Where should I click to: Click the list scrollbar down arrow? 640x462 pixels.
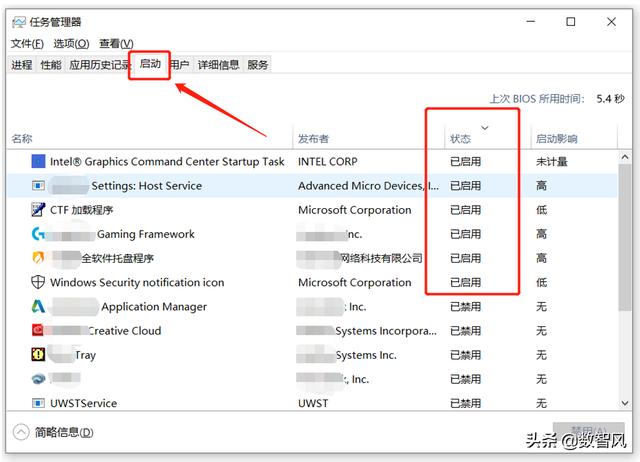tap(625, 403)
